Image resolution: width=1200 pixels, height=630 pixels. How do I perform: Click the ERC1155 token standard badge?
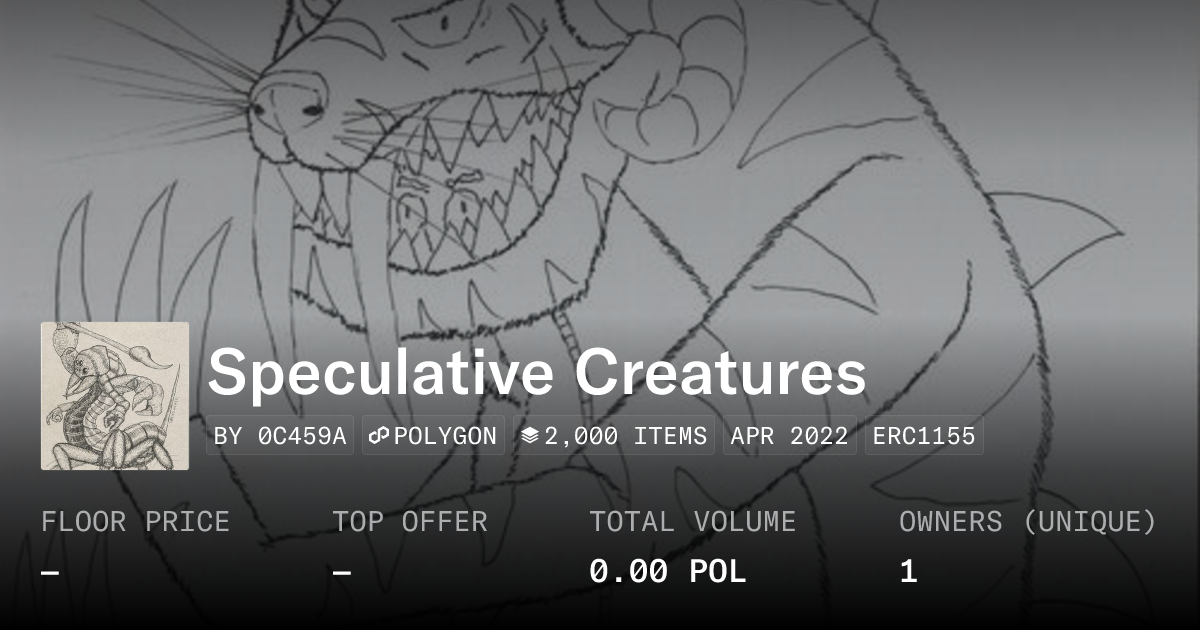click(x=924, y=436)
